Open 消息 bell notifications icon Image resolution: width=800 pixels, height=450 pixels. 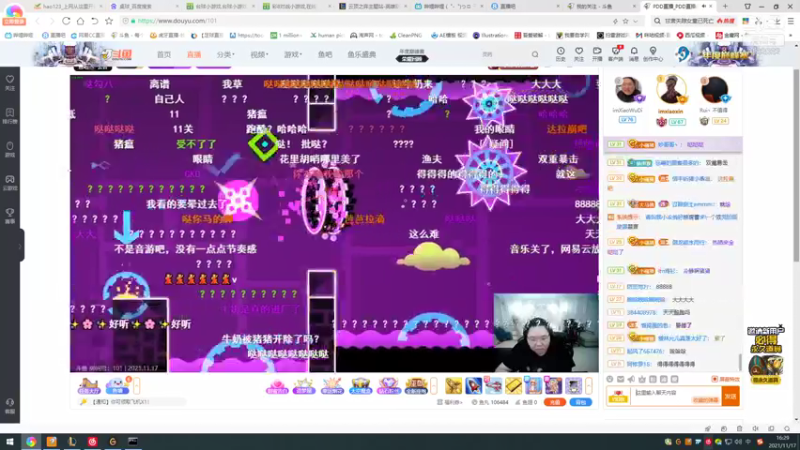coord(634,54)
